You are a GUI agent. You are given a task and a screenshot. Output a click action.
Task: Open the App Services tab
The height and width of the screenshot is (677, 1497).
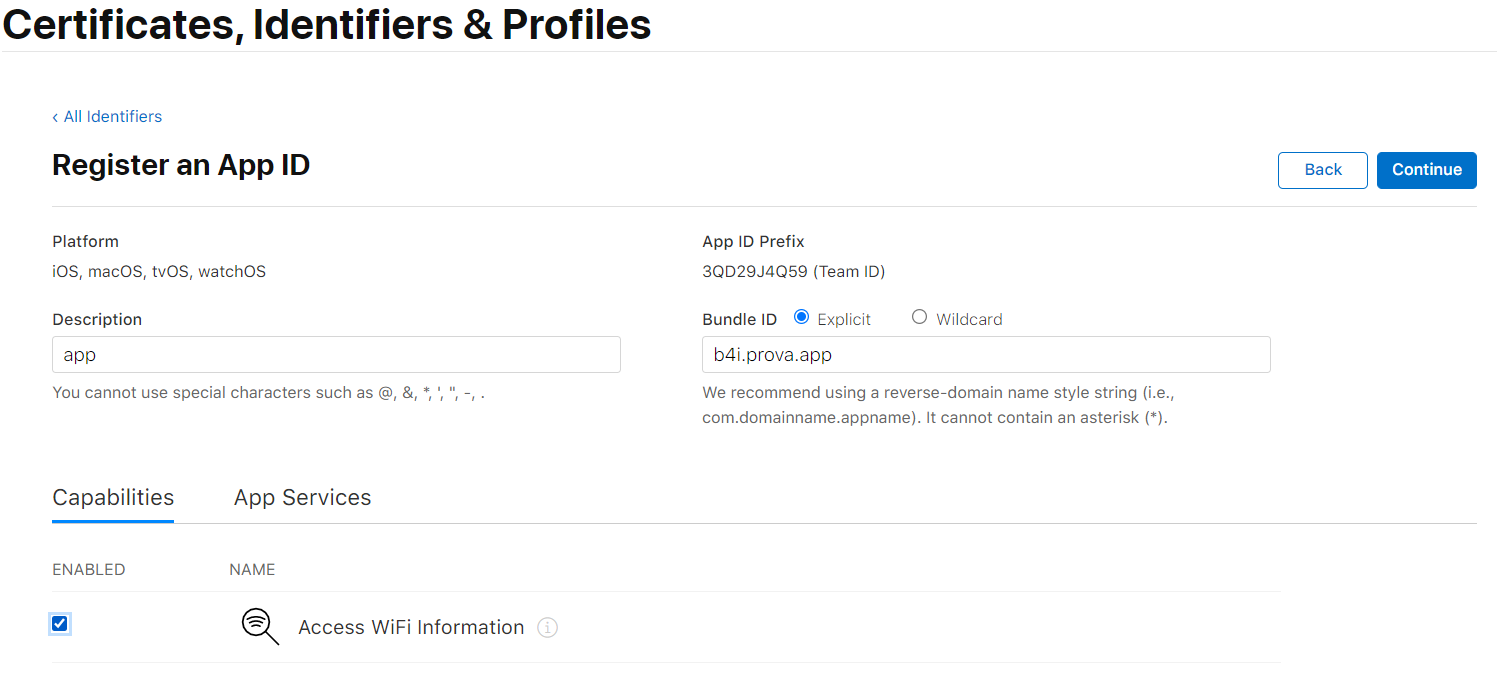tap(302, 498)
